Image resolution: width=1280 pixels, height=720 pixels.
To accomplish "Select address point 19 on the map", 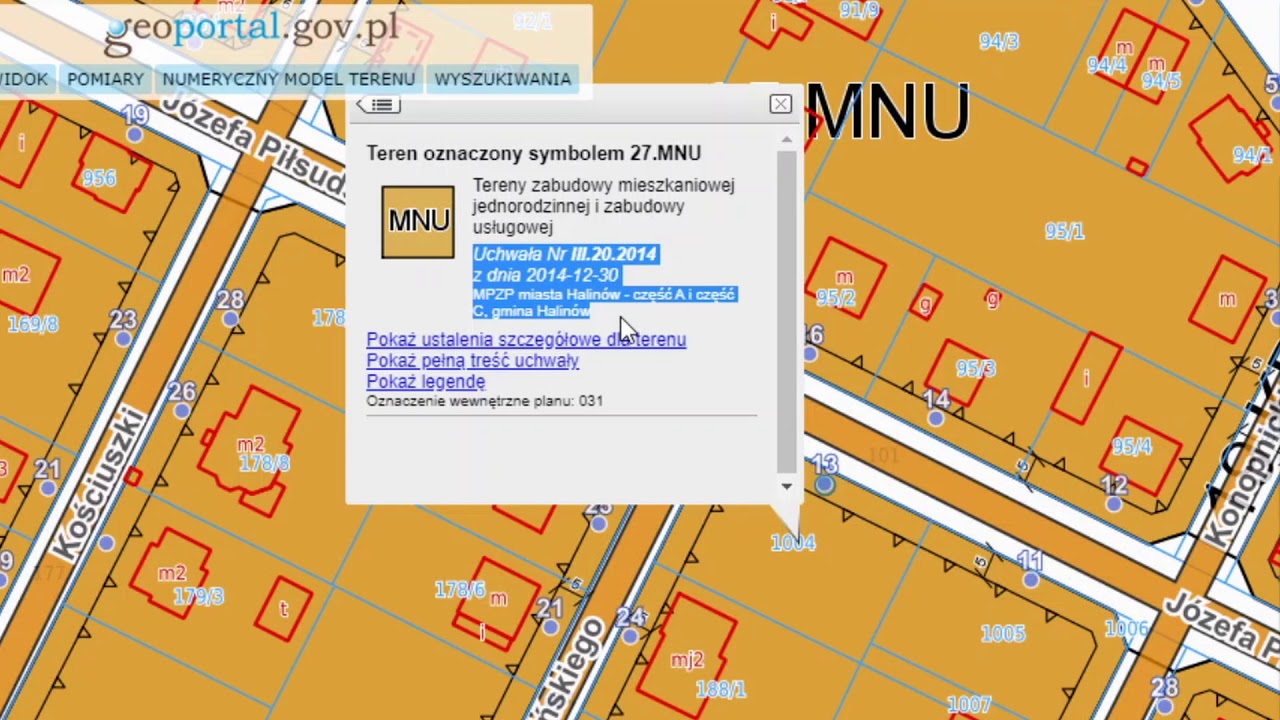I will pyautogui.click(x=135, y=133).
